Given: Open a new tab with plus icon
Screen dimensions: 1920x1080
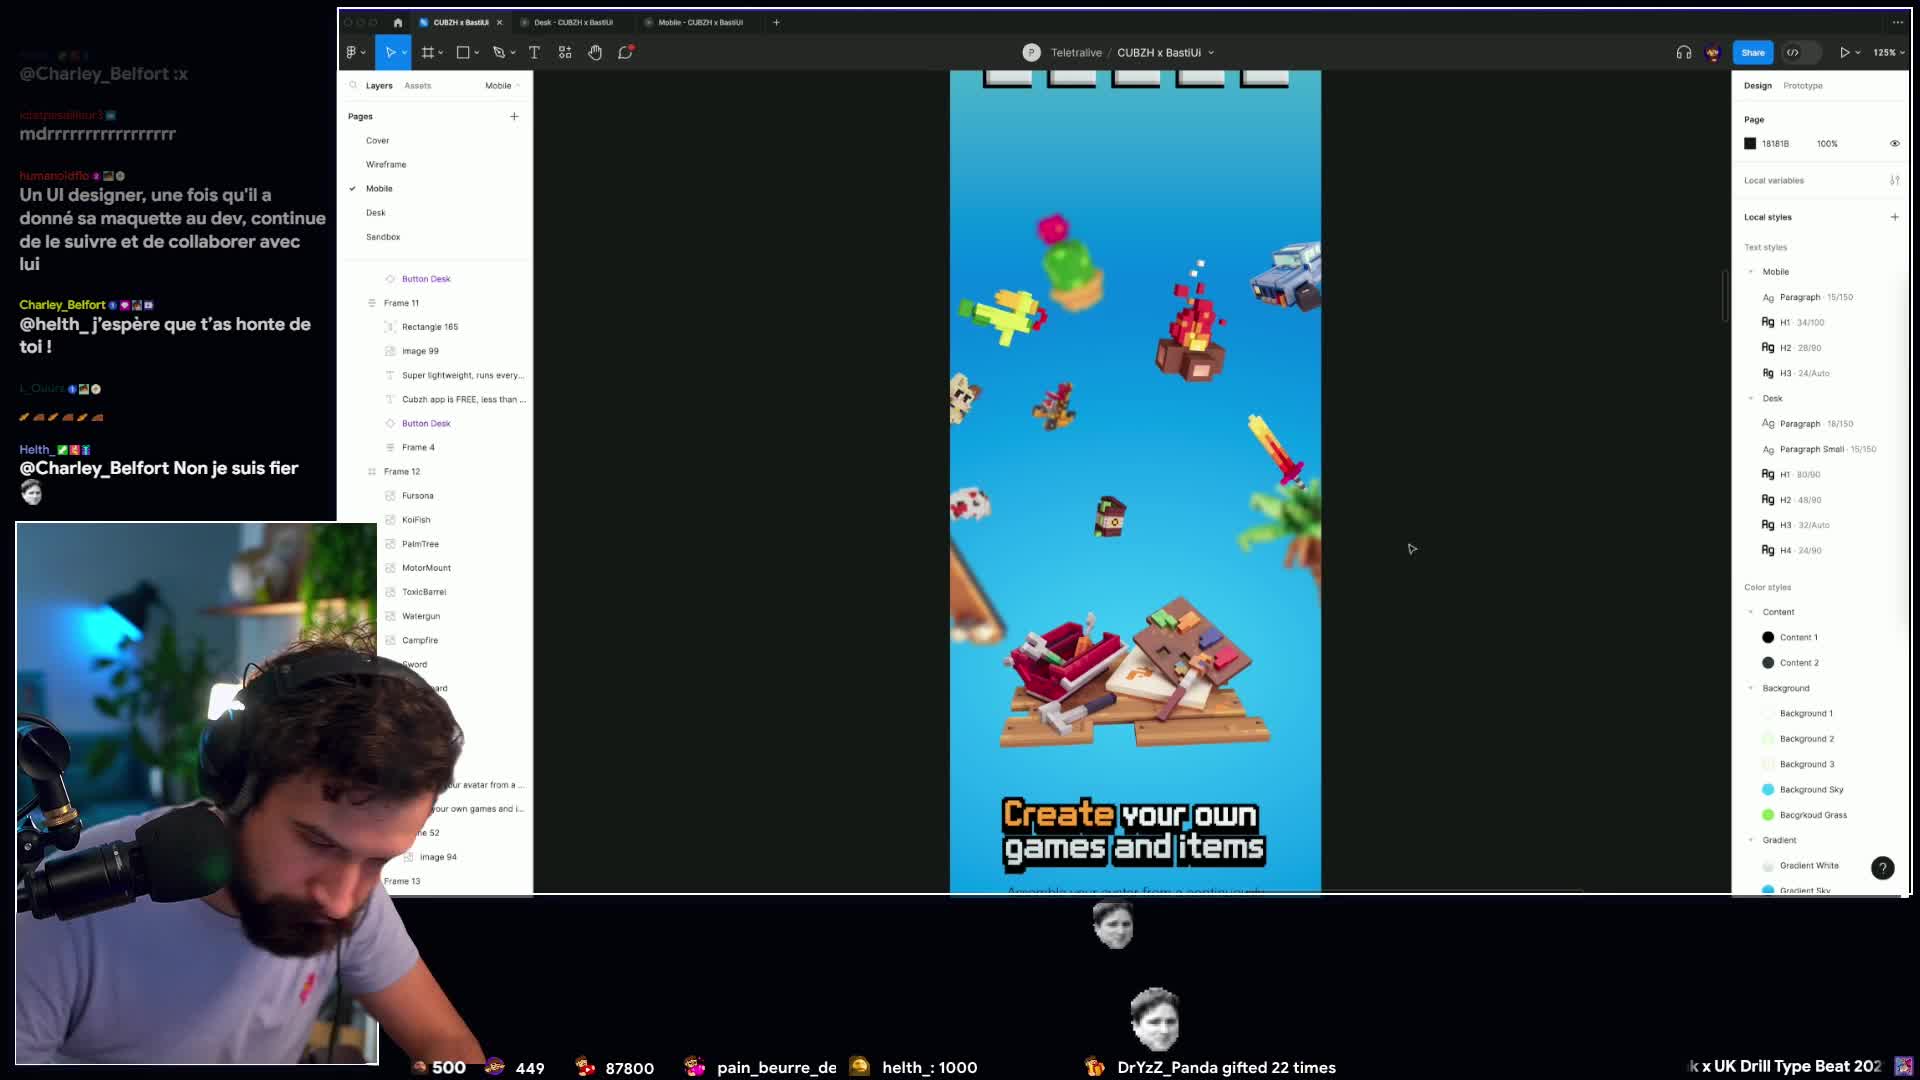Looking at the screenshot, I should tap(776, 22).
